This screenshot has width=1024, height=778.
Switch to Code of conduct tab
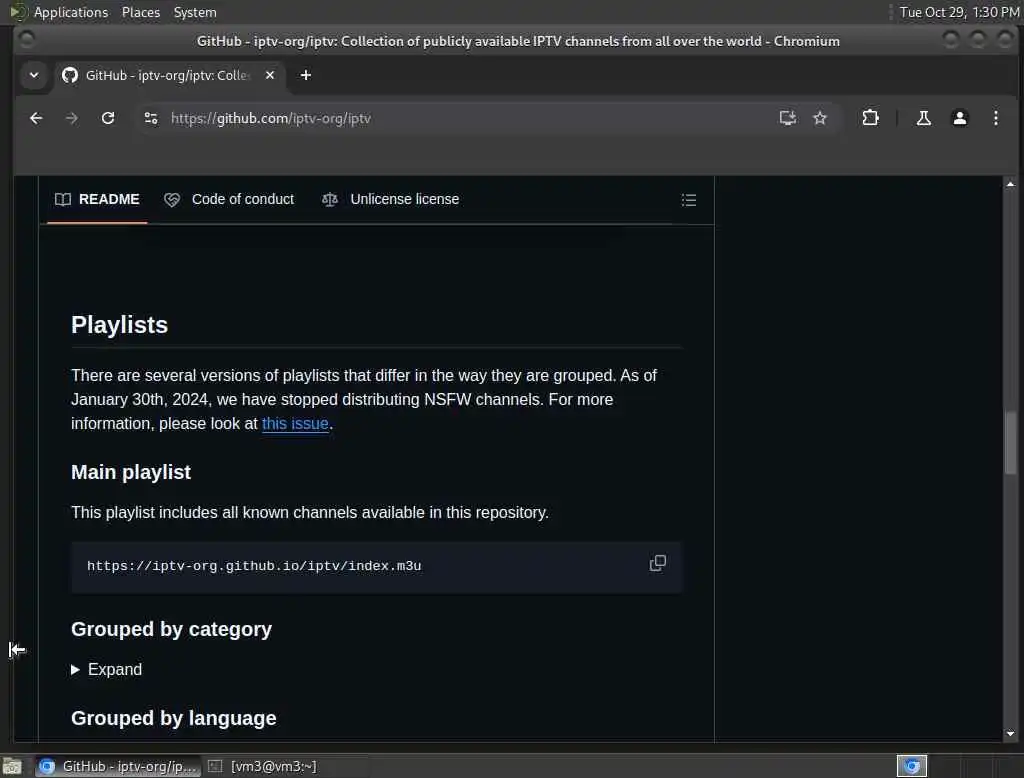coord(229,199)
